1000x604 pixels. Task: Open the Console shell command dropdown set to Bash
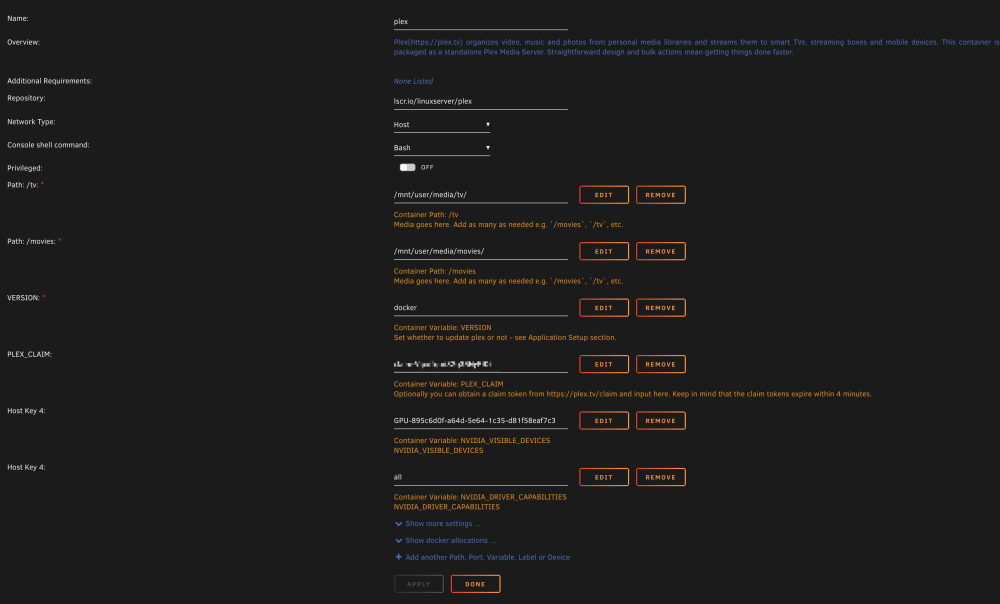[441, 147]
